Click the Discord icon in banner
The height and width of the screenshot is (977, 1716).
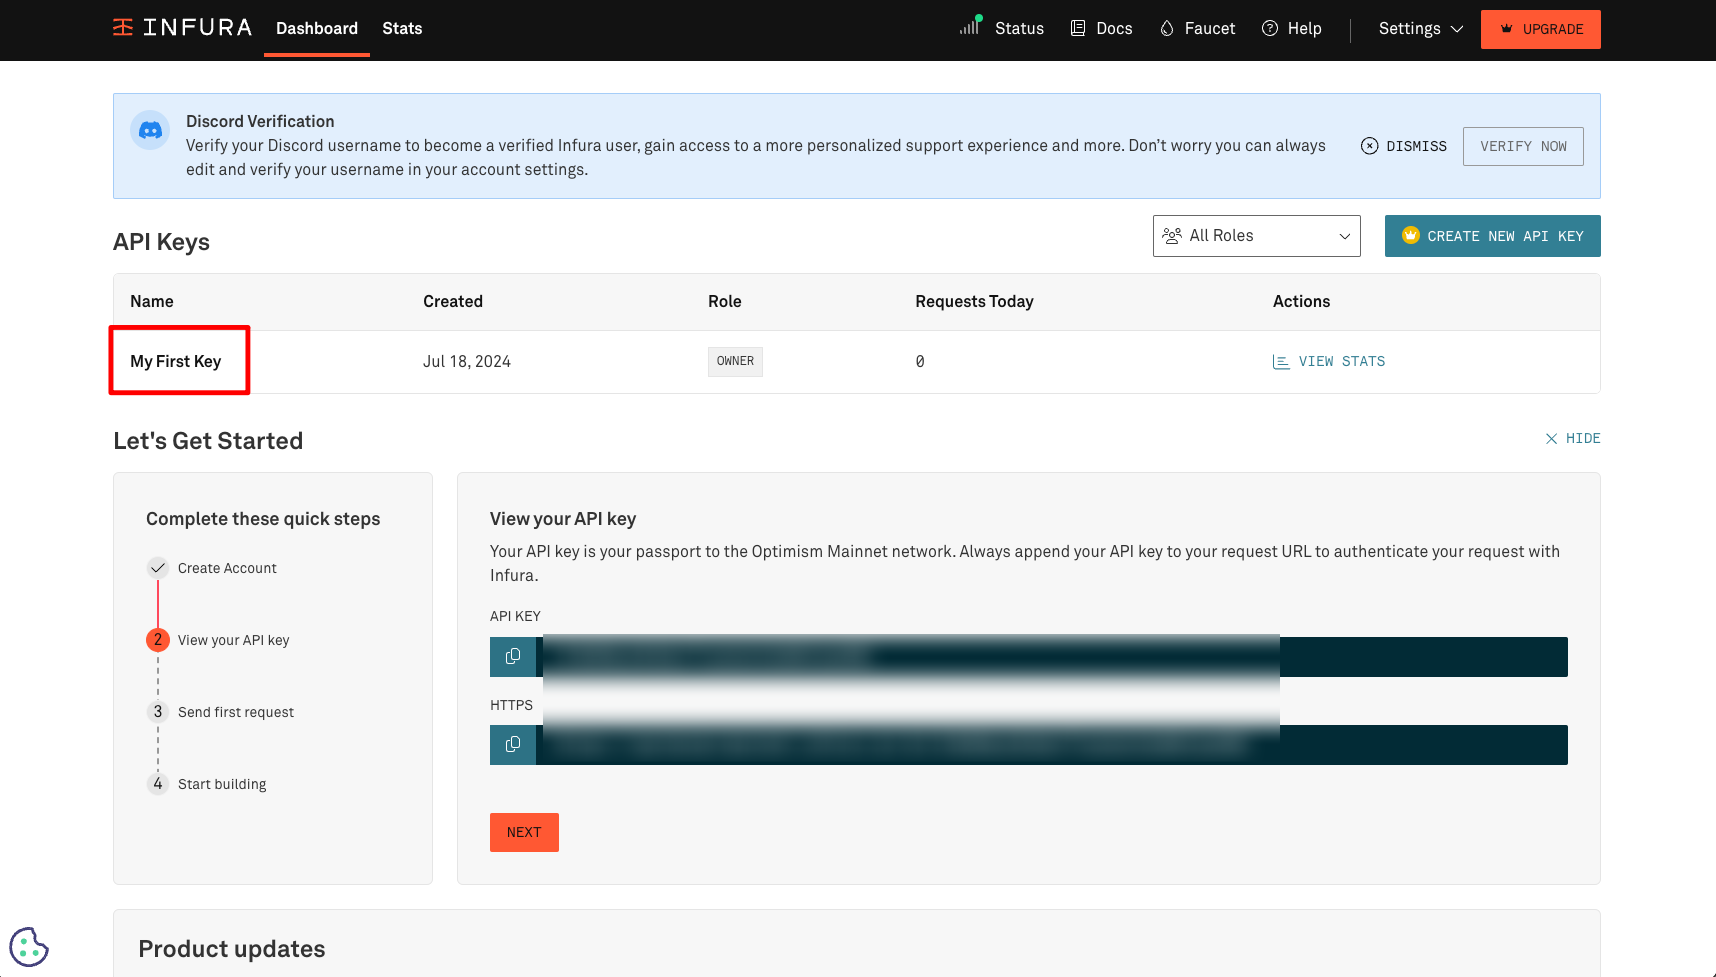[150, 130]
